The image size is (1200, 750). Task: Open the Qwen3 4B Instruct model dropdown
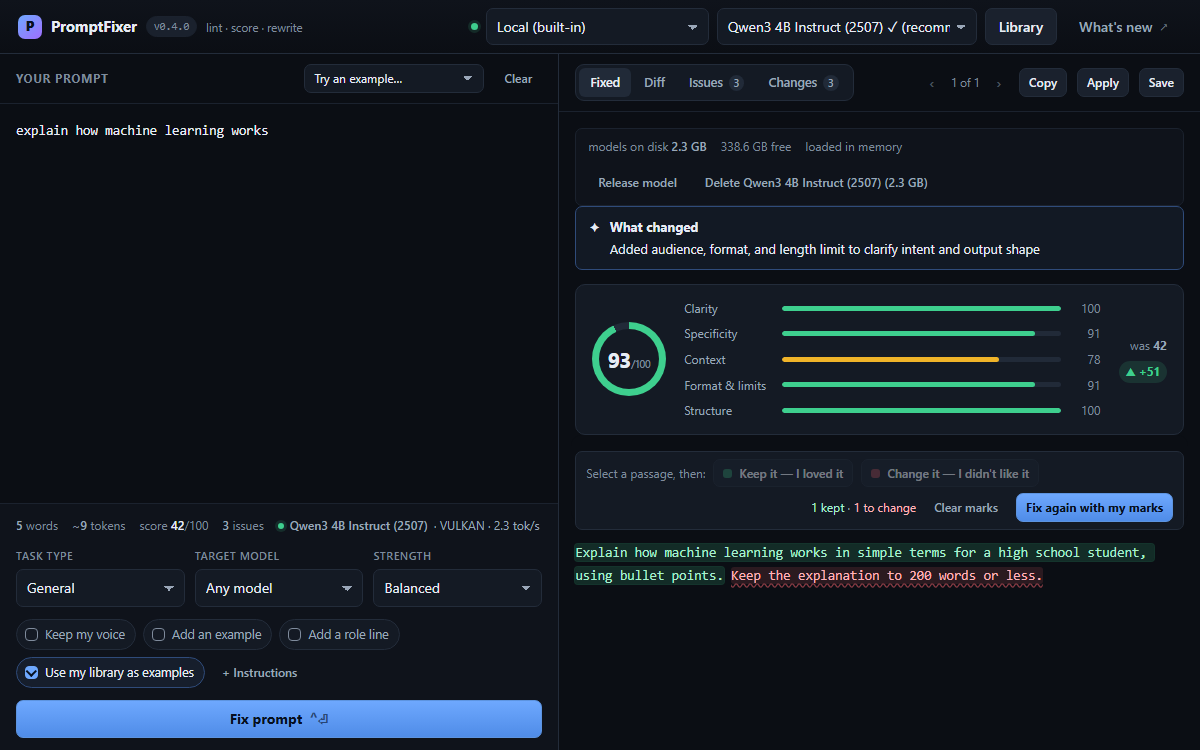(847, 27)
